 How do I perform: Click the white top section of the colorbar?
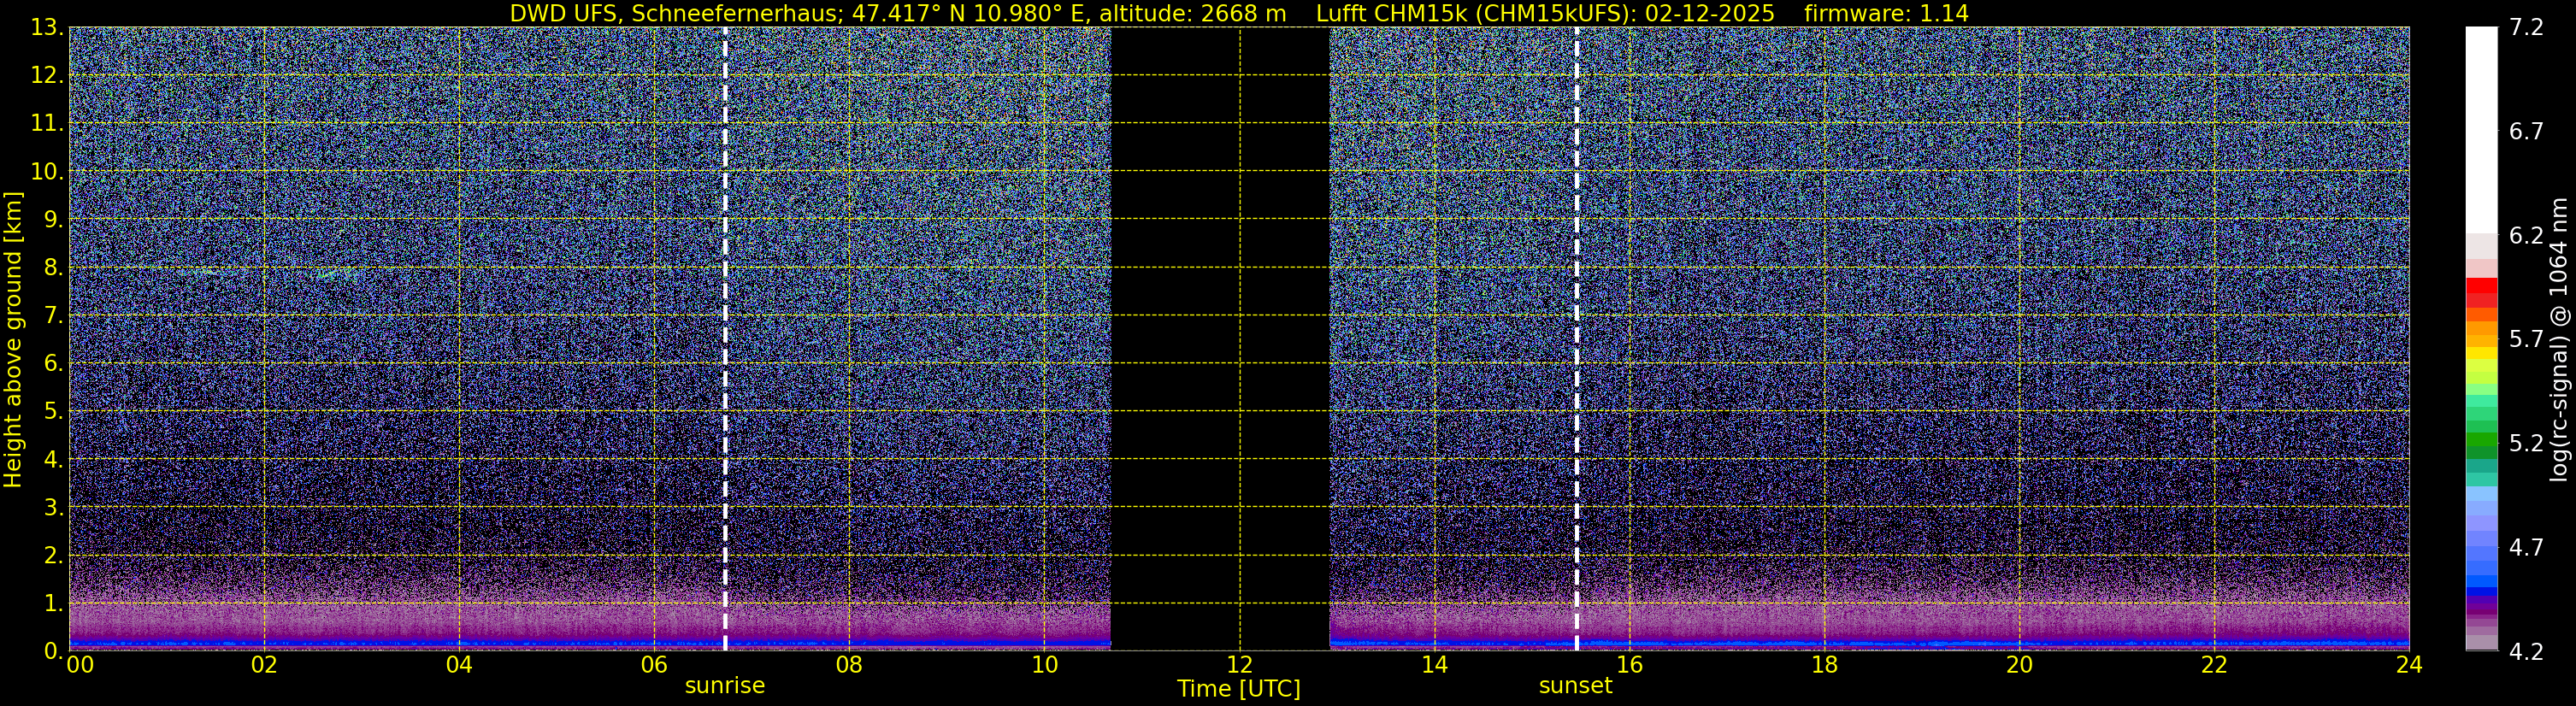coord(2481,130)
